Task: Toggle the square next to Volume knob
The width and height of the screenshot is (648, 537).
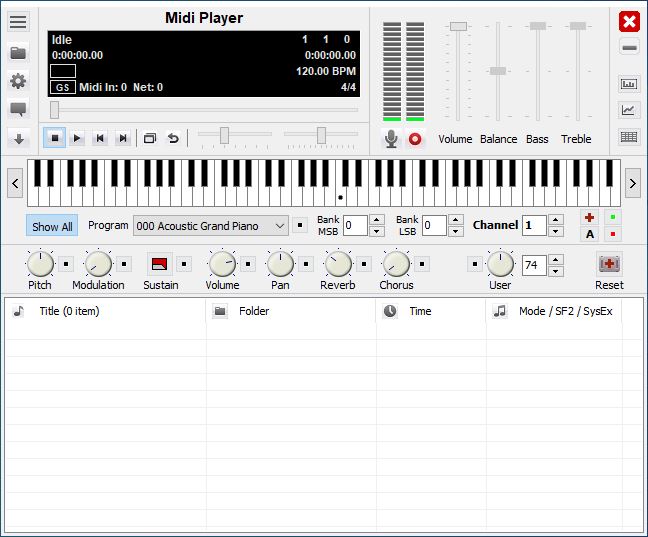Action: 248,264
